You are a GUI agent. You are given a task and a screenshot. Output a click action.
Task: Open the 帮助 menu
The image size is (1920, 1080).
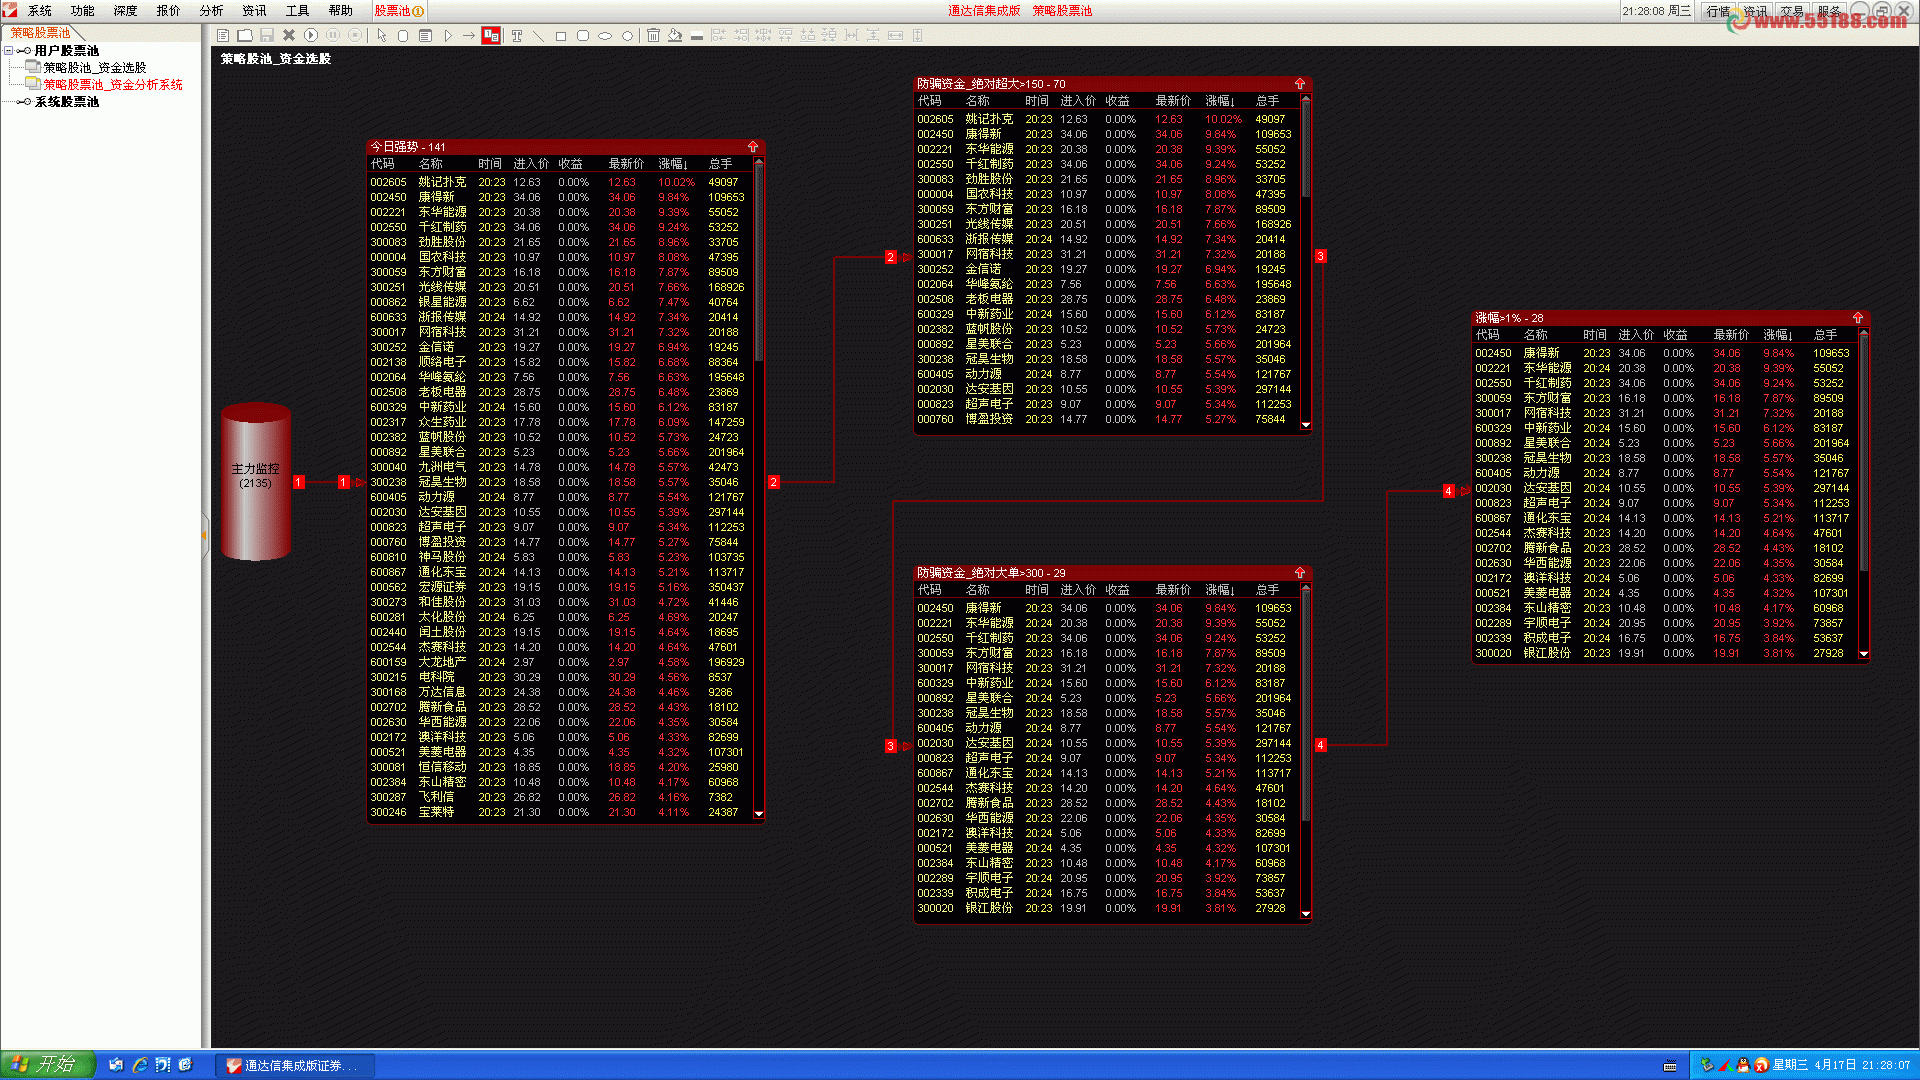(x=340, y=11)
